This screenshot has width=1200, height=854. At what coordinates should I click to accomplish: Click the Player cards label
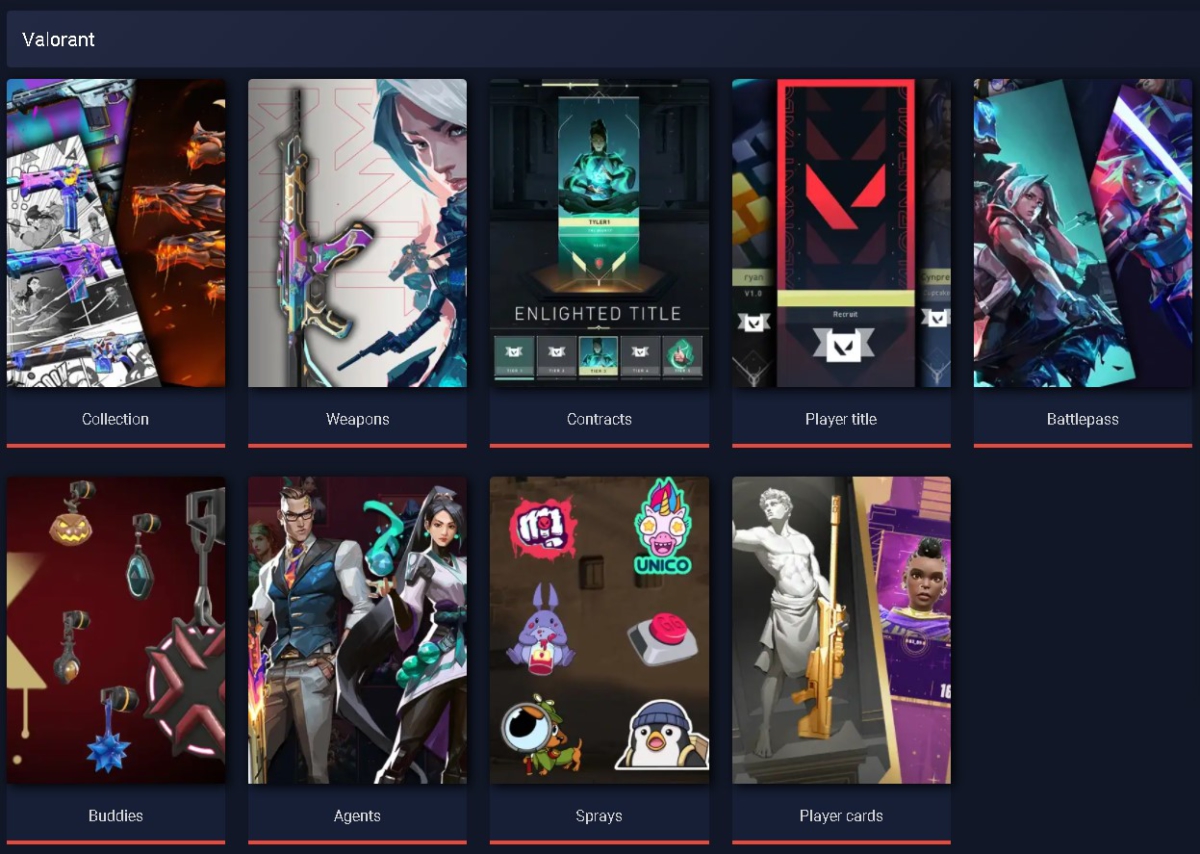point(841,816)
